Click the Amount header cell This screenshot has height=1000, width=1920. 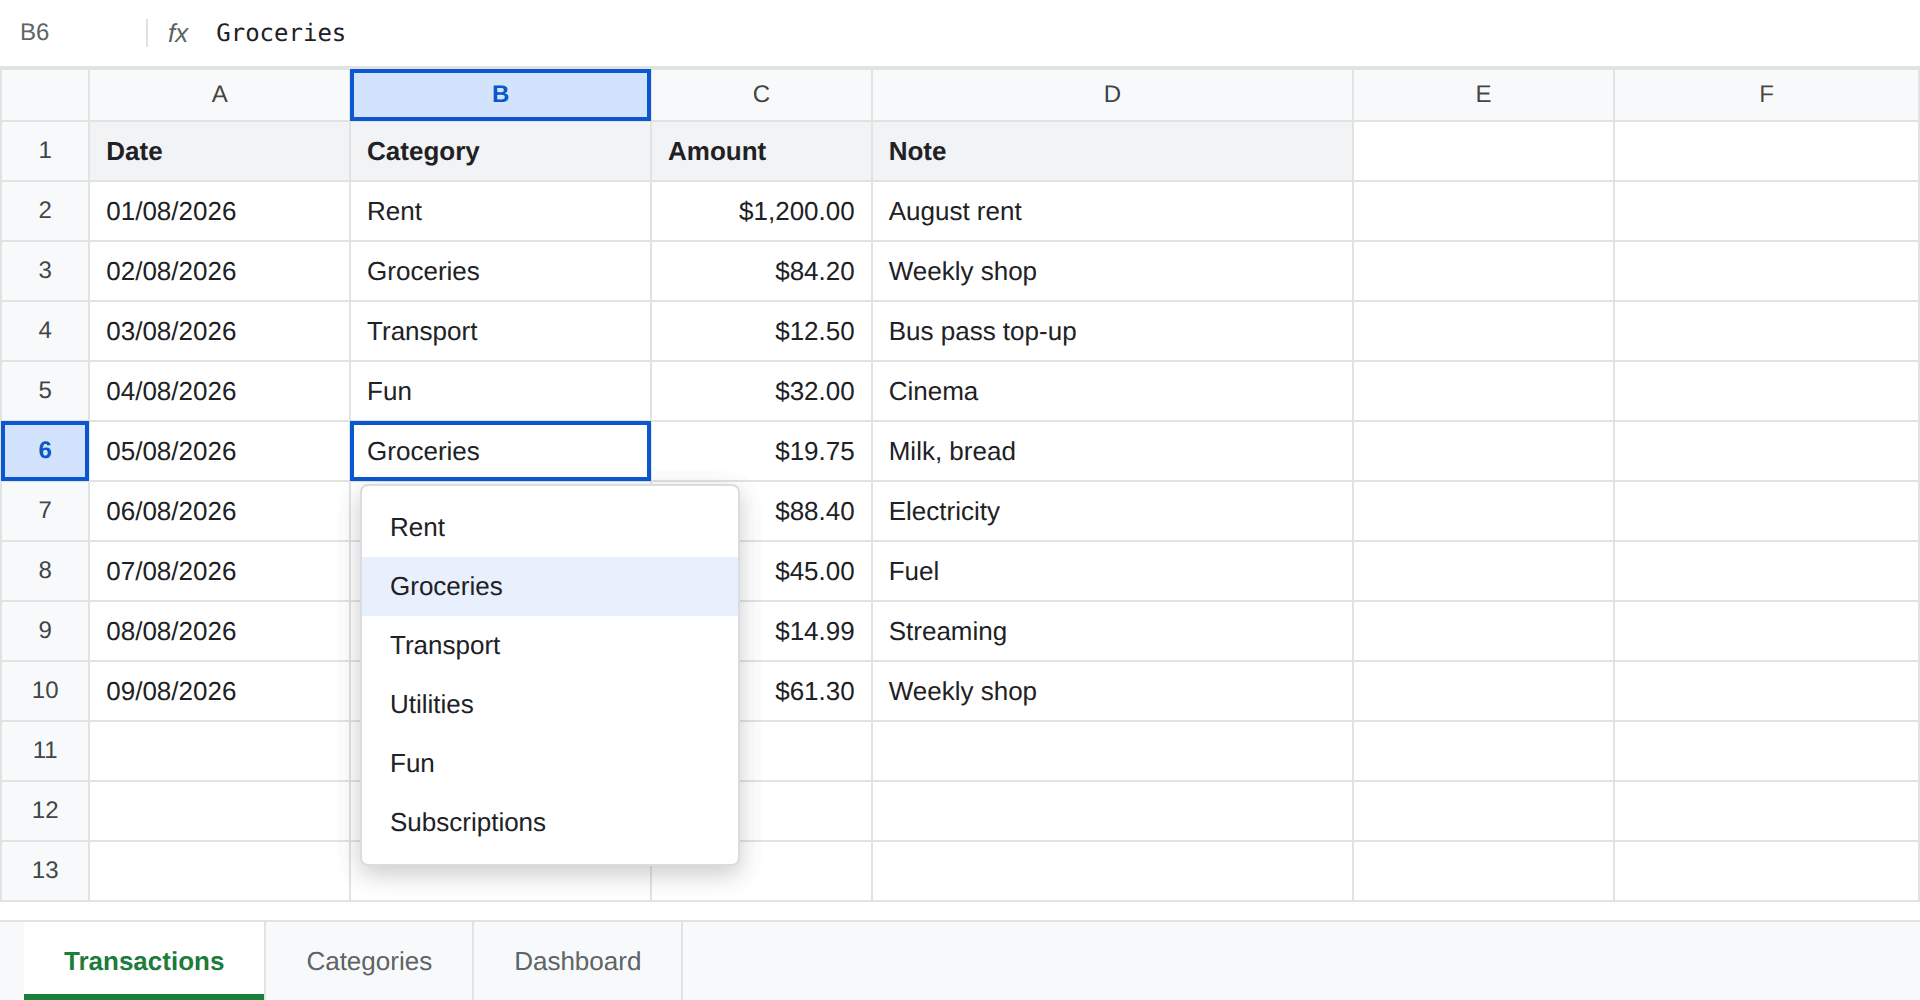761,151
